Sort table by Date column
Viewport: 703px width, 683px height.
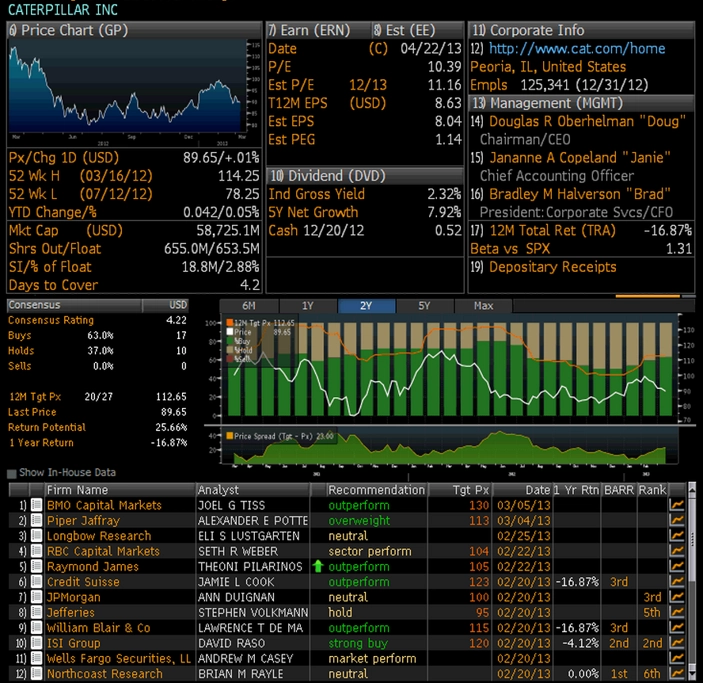coord(522,490)
